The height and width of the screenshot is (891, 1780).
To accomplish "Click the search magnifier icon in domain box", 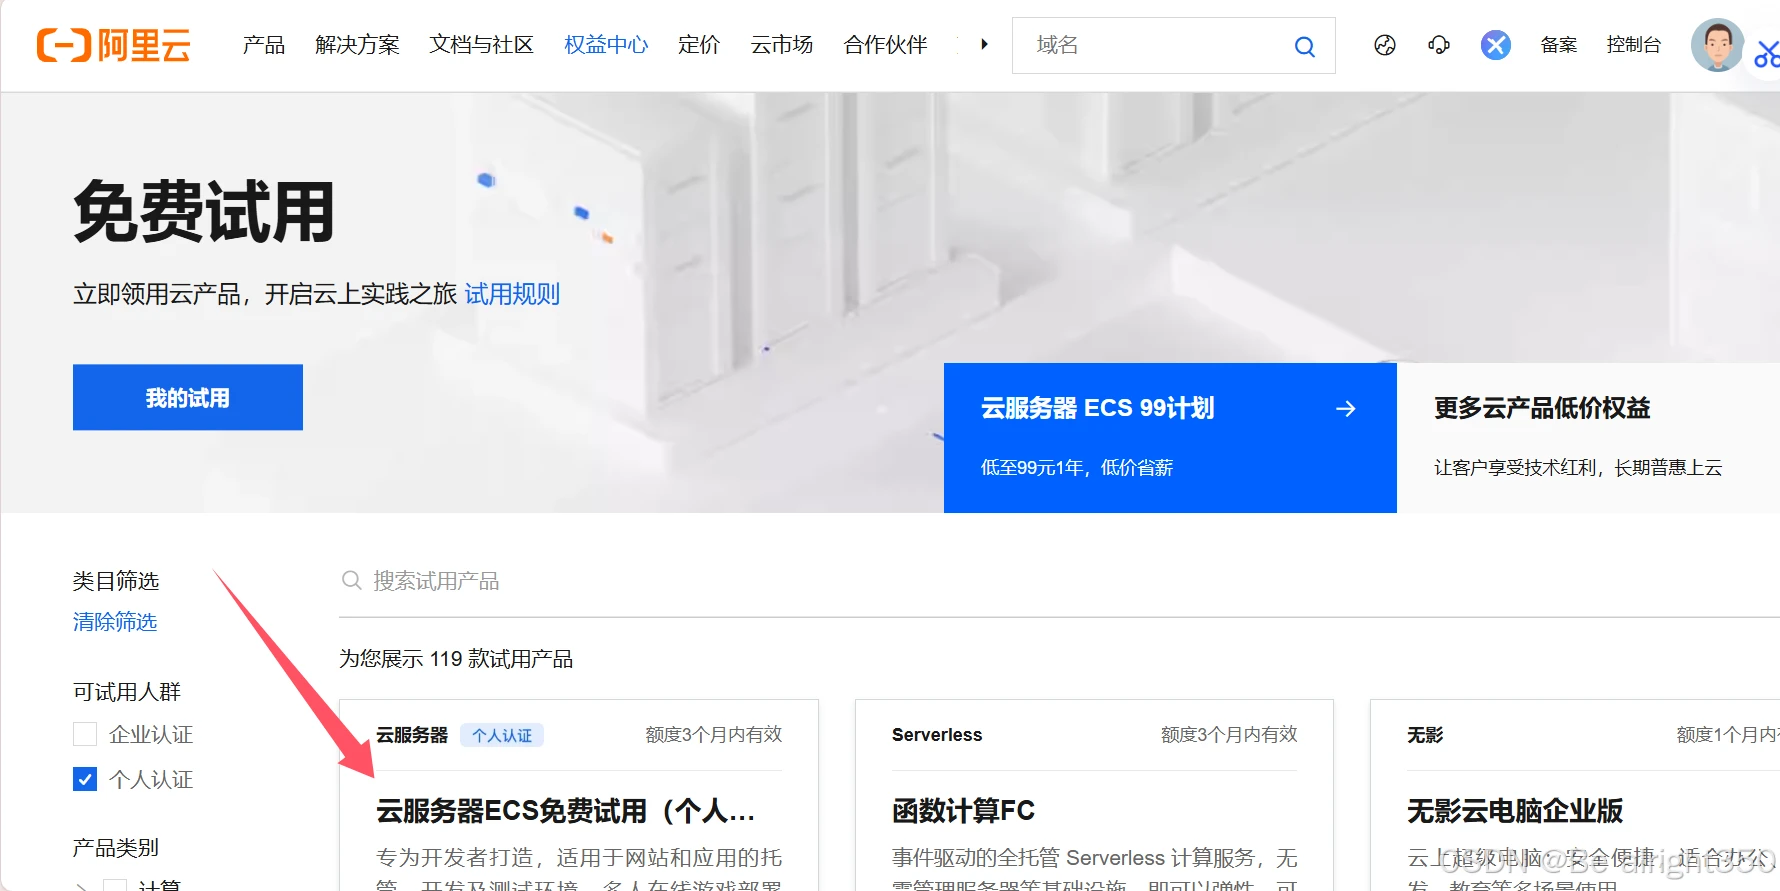I will pos(1304,46).
